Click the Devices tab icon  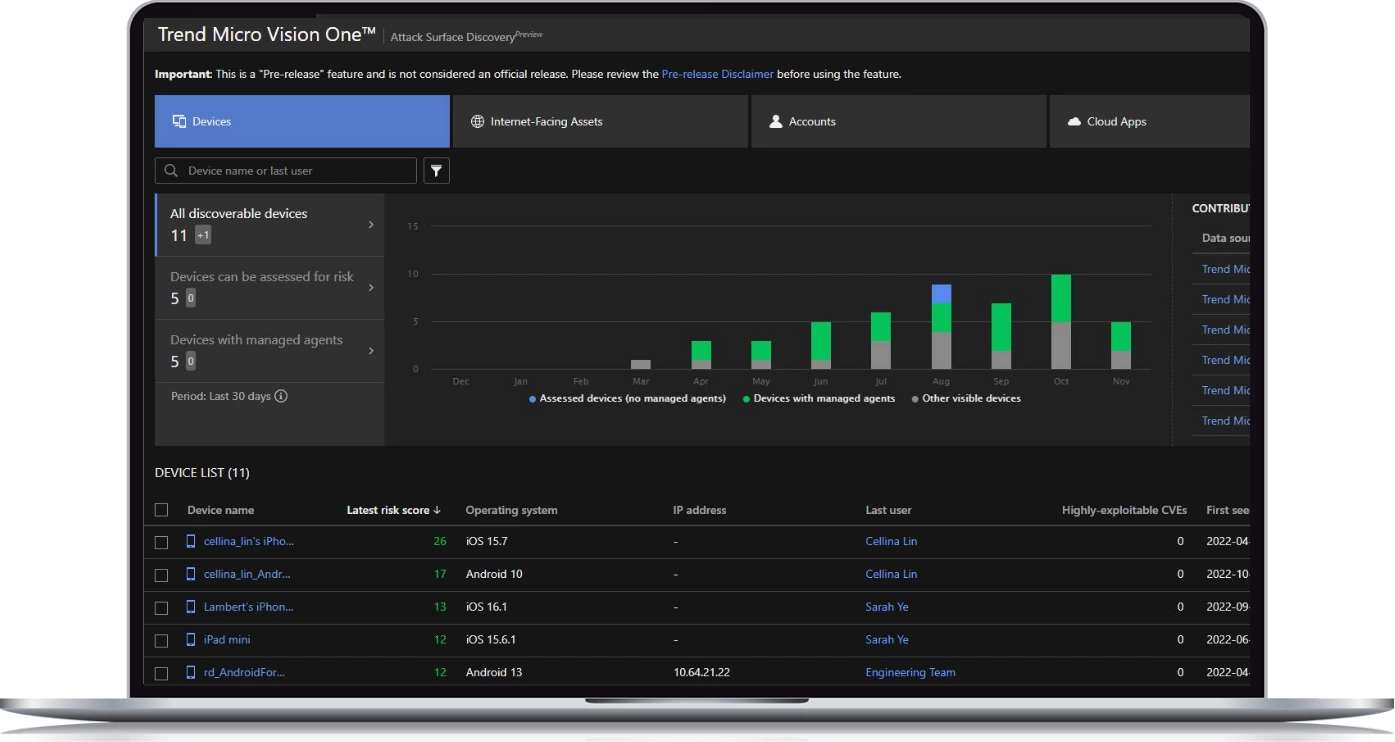click(x=180, y=121)
